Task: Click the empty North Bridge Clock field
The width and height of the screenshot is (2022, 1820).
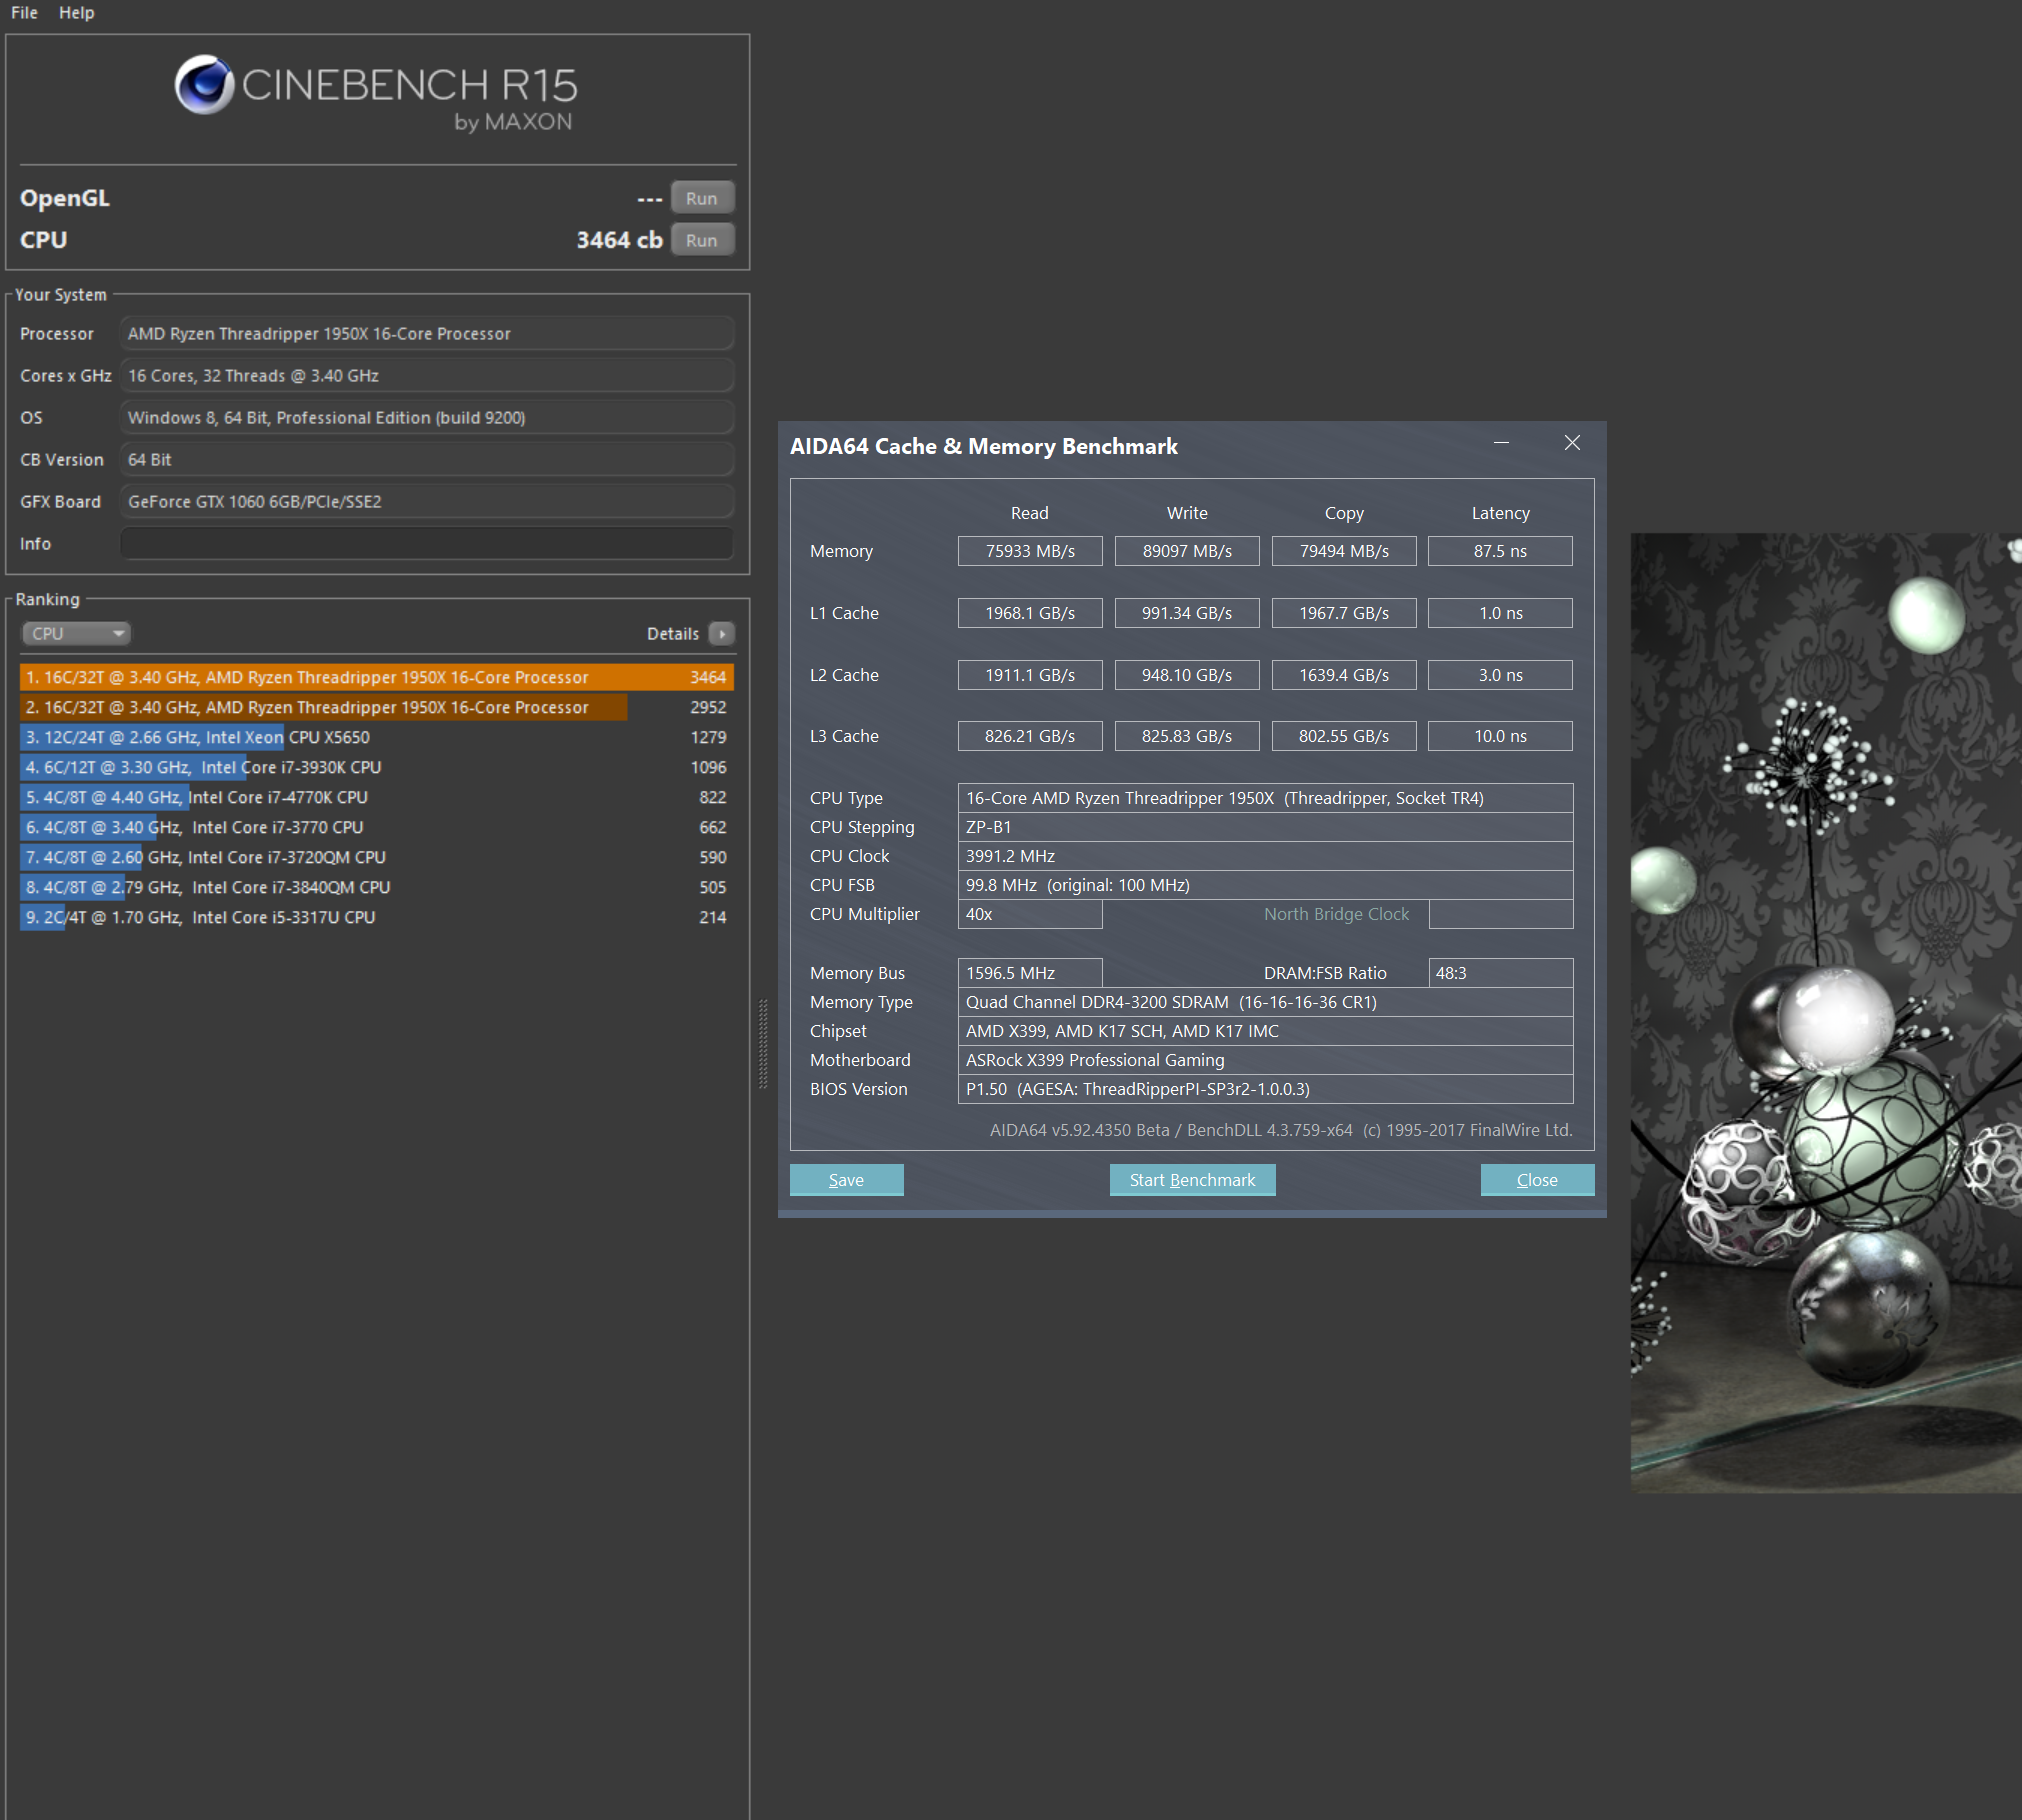Action: click(1500, 914)
